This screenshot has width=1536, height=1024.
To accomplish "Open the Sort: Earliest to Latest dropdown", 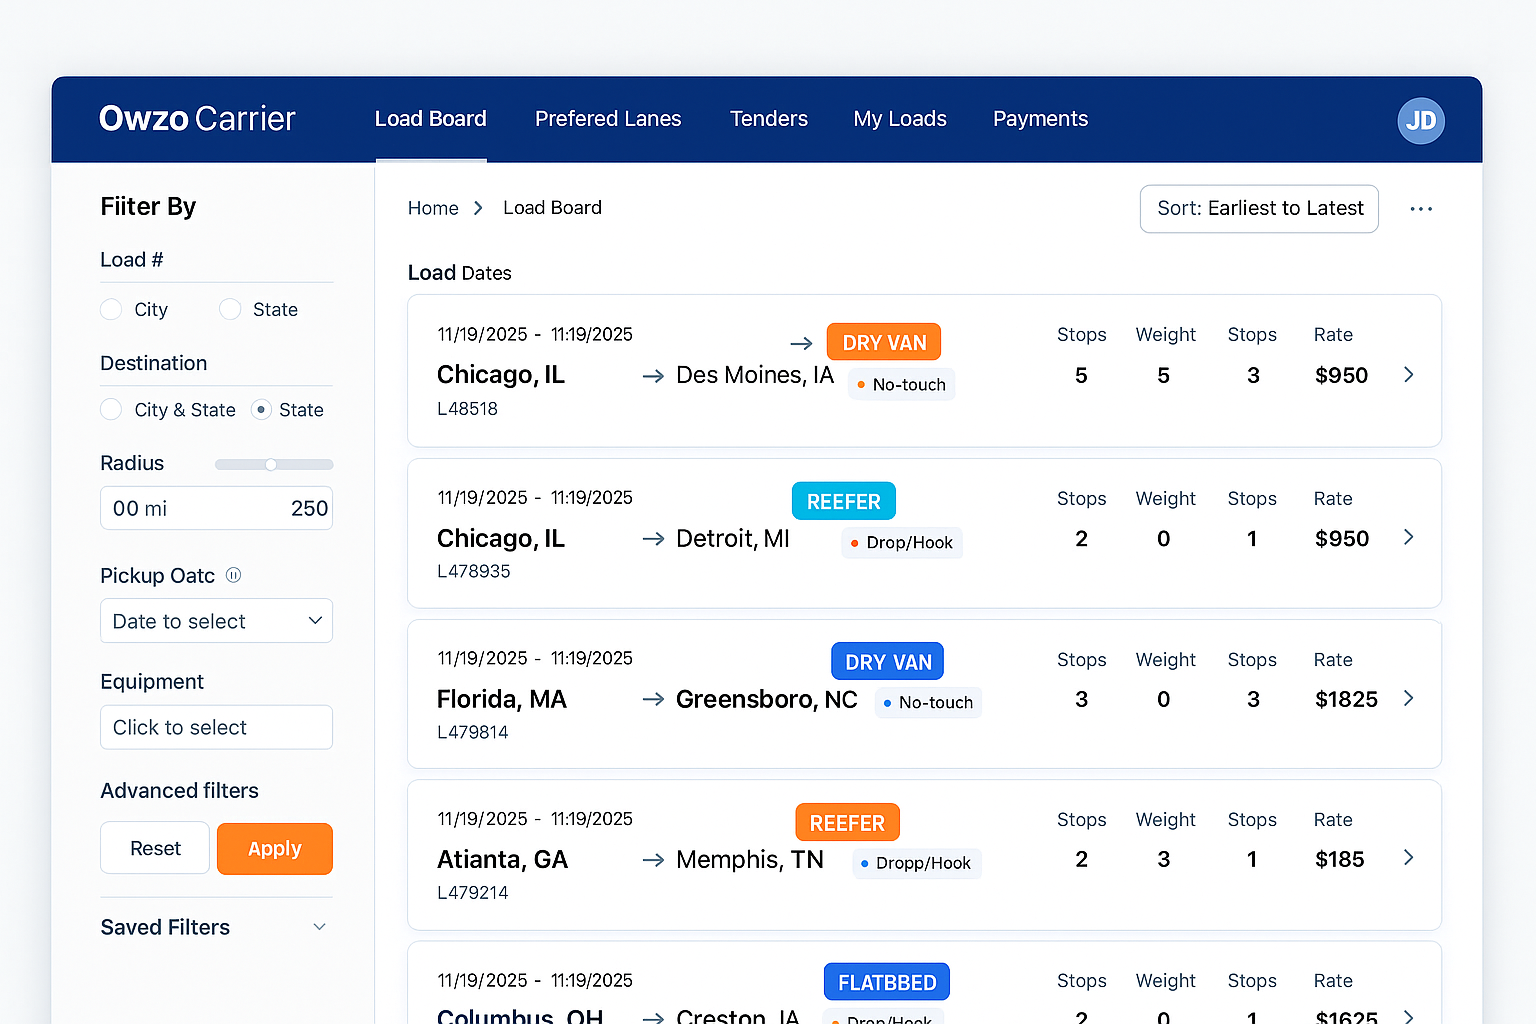I will click(x=1259, y=209).
